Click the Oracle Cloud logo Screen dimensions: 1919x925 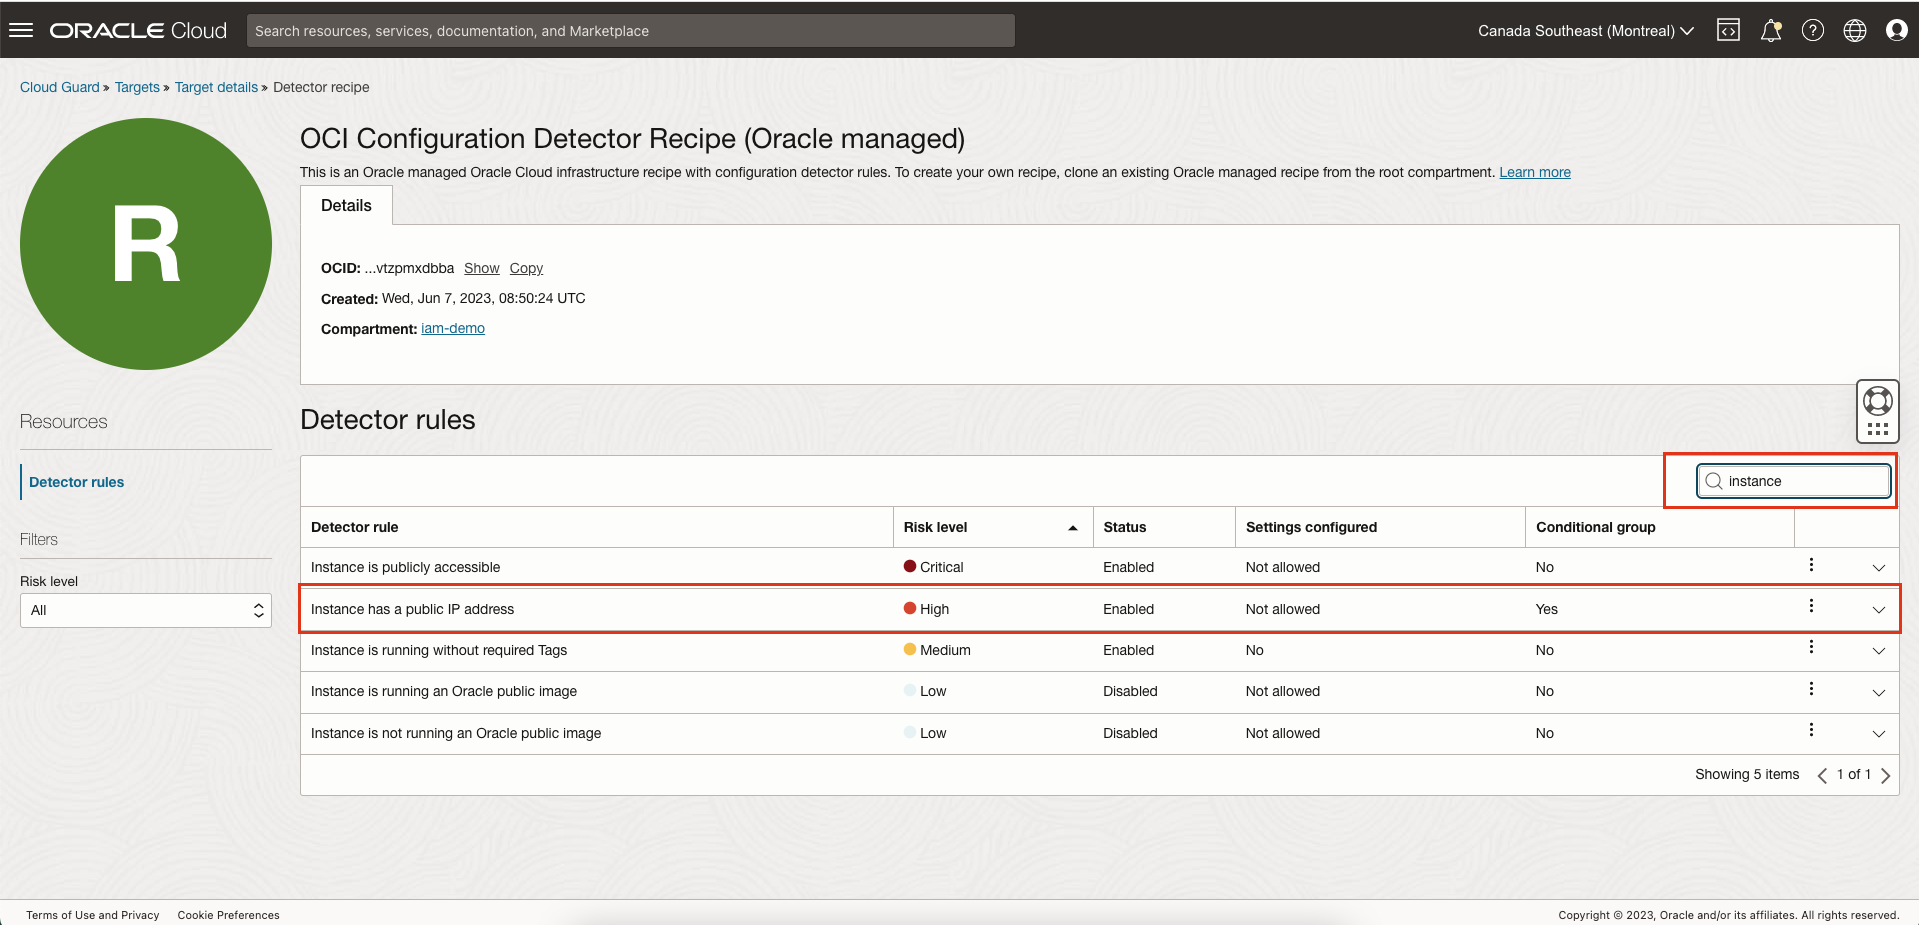click(x=138, y=30)
